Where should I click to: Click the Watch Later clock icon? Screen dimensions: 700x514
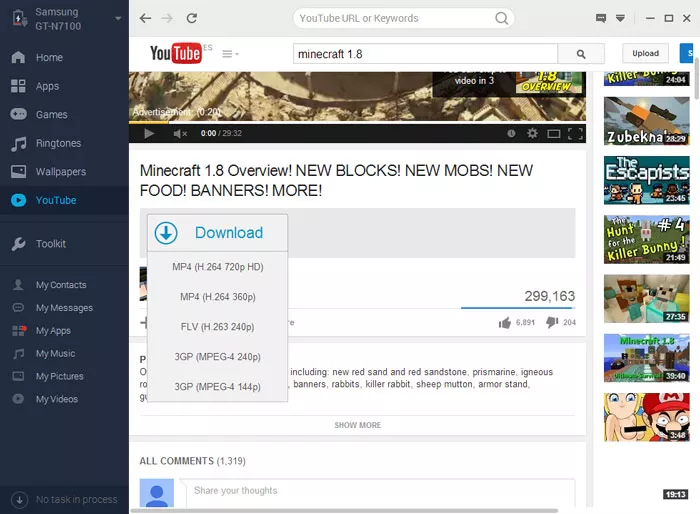511,134
